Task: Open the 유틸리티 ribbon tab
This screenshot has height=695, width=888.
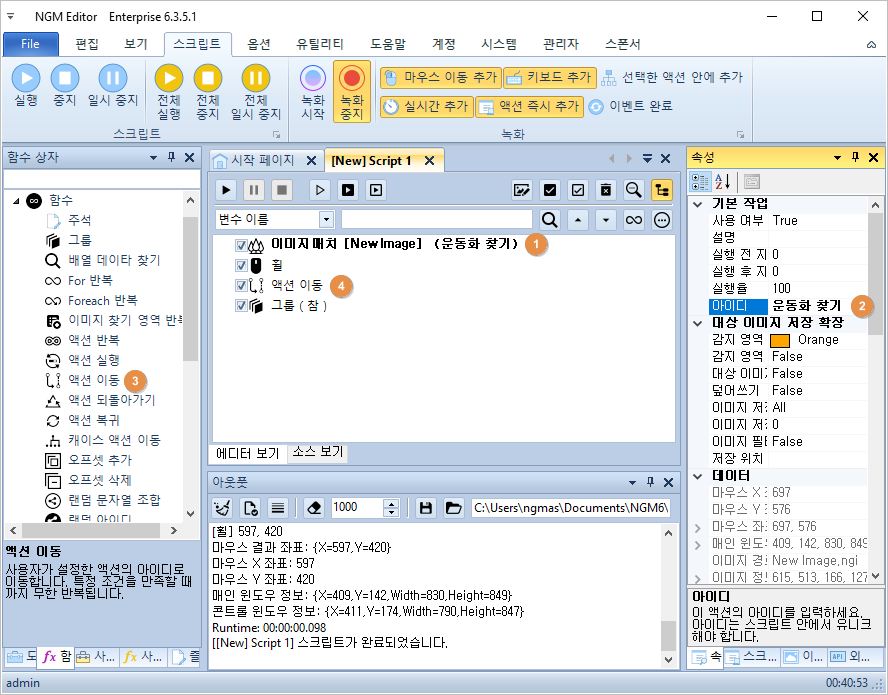Action: [x=320, y=44]
